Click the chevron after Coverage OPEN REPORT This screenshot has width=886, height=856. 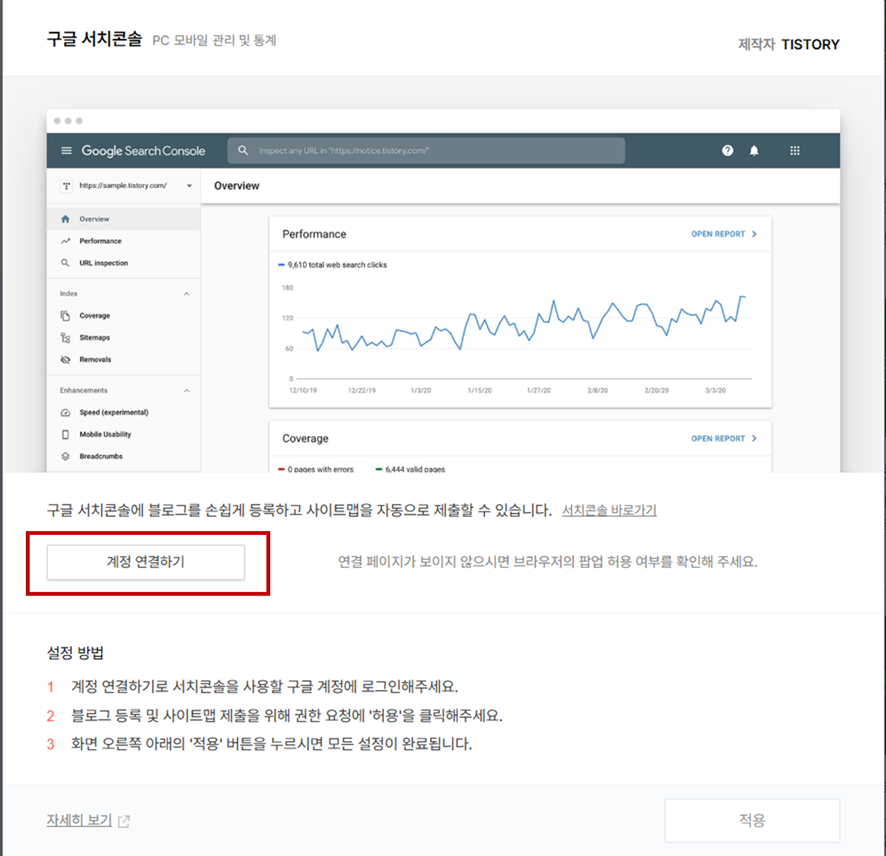pos(754,438)
